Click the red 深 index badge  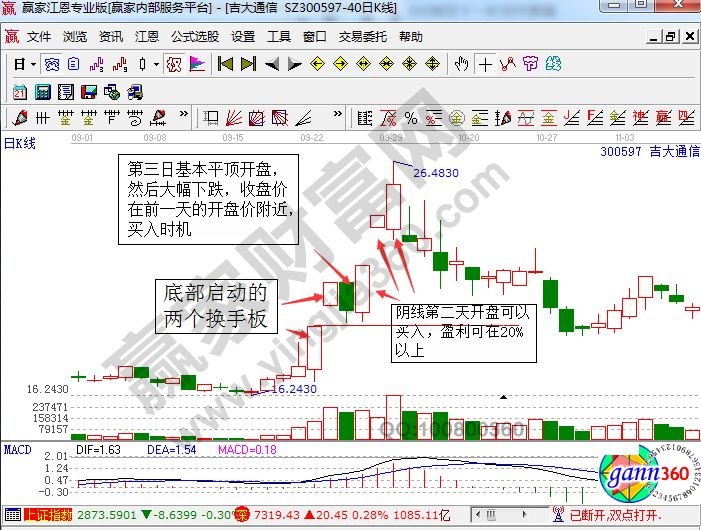coord(241,515)
